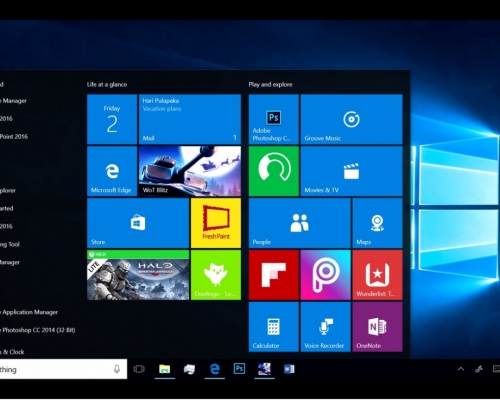Launch the Calculator tile
Screen dimensions: 500x400
274,327
